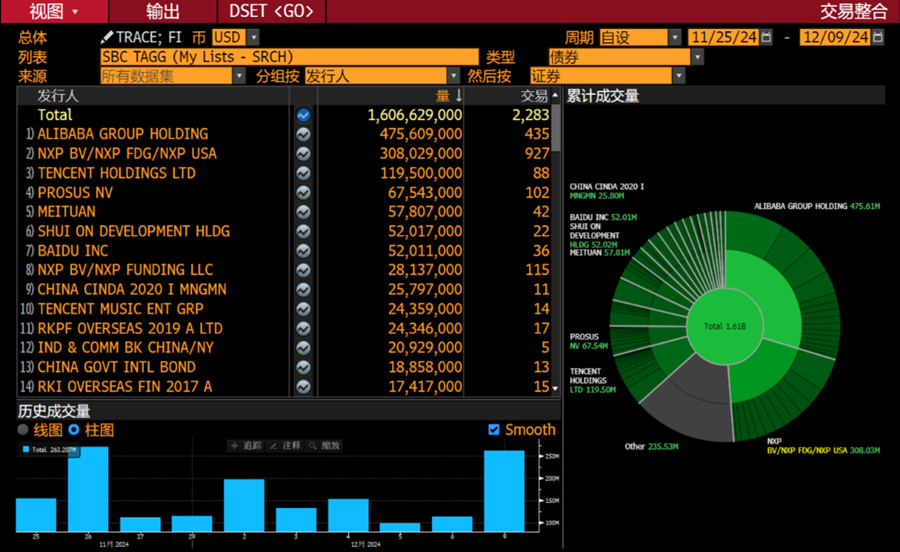The width and height of the screenshot is (900, 552).
Task: Open the start date calendar icon
Action: [766, 37]
